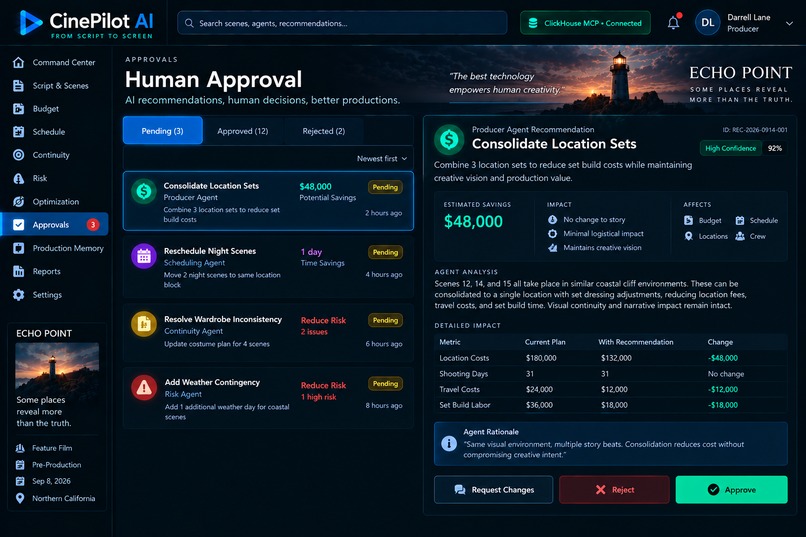Screen dimensions: 806x537
Task: Click the Set Build Labor row label
Action: click(465, 405)
